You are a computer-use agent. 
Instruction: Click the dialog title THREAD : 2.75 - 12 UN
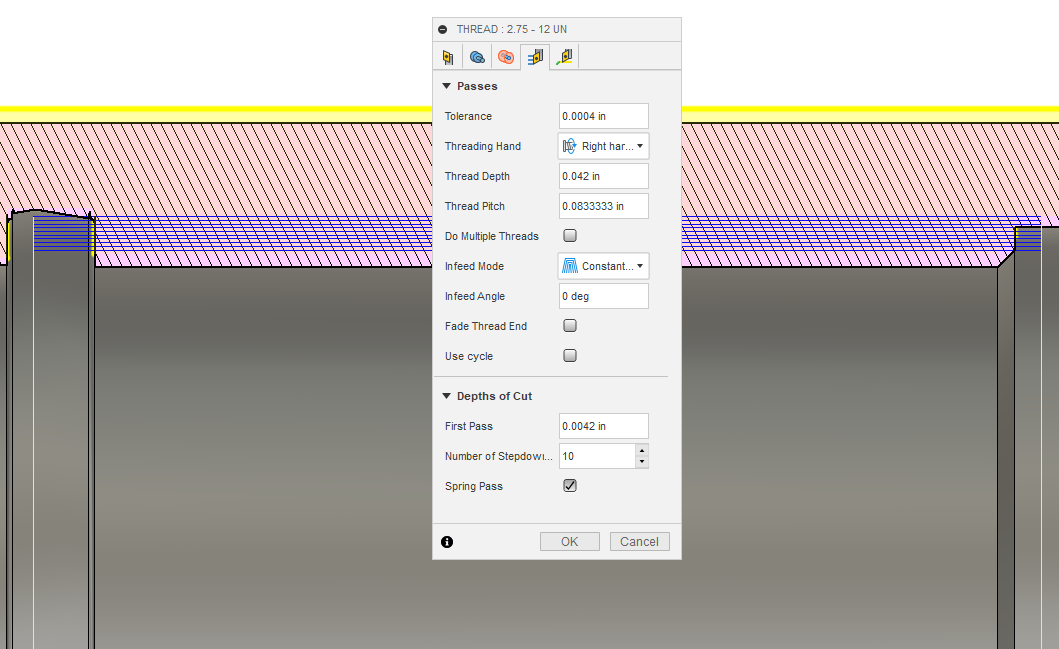coord(512,30)
